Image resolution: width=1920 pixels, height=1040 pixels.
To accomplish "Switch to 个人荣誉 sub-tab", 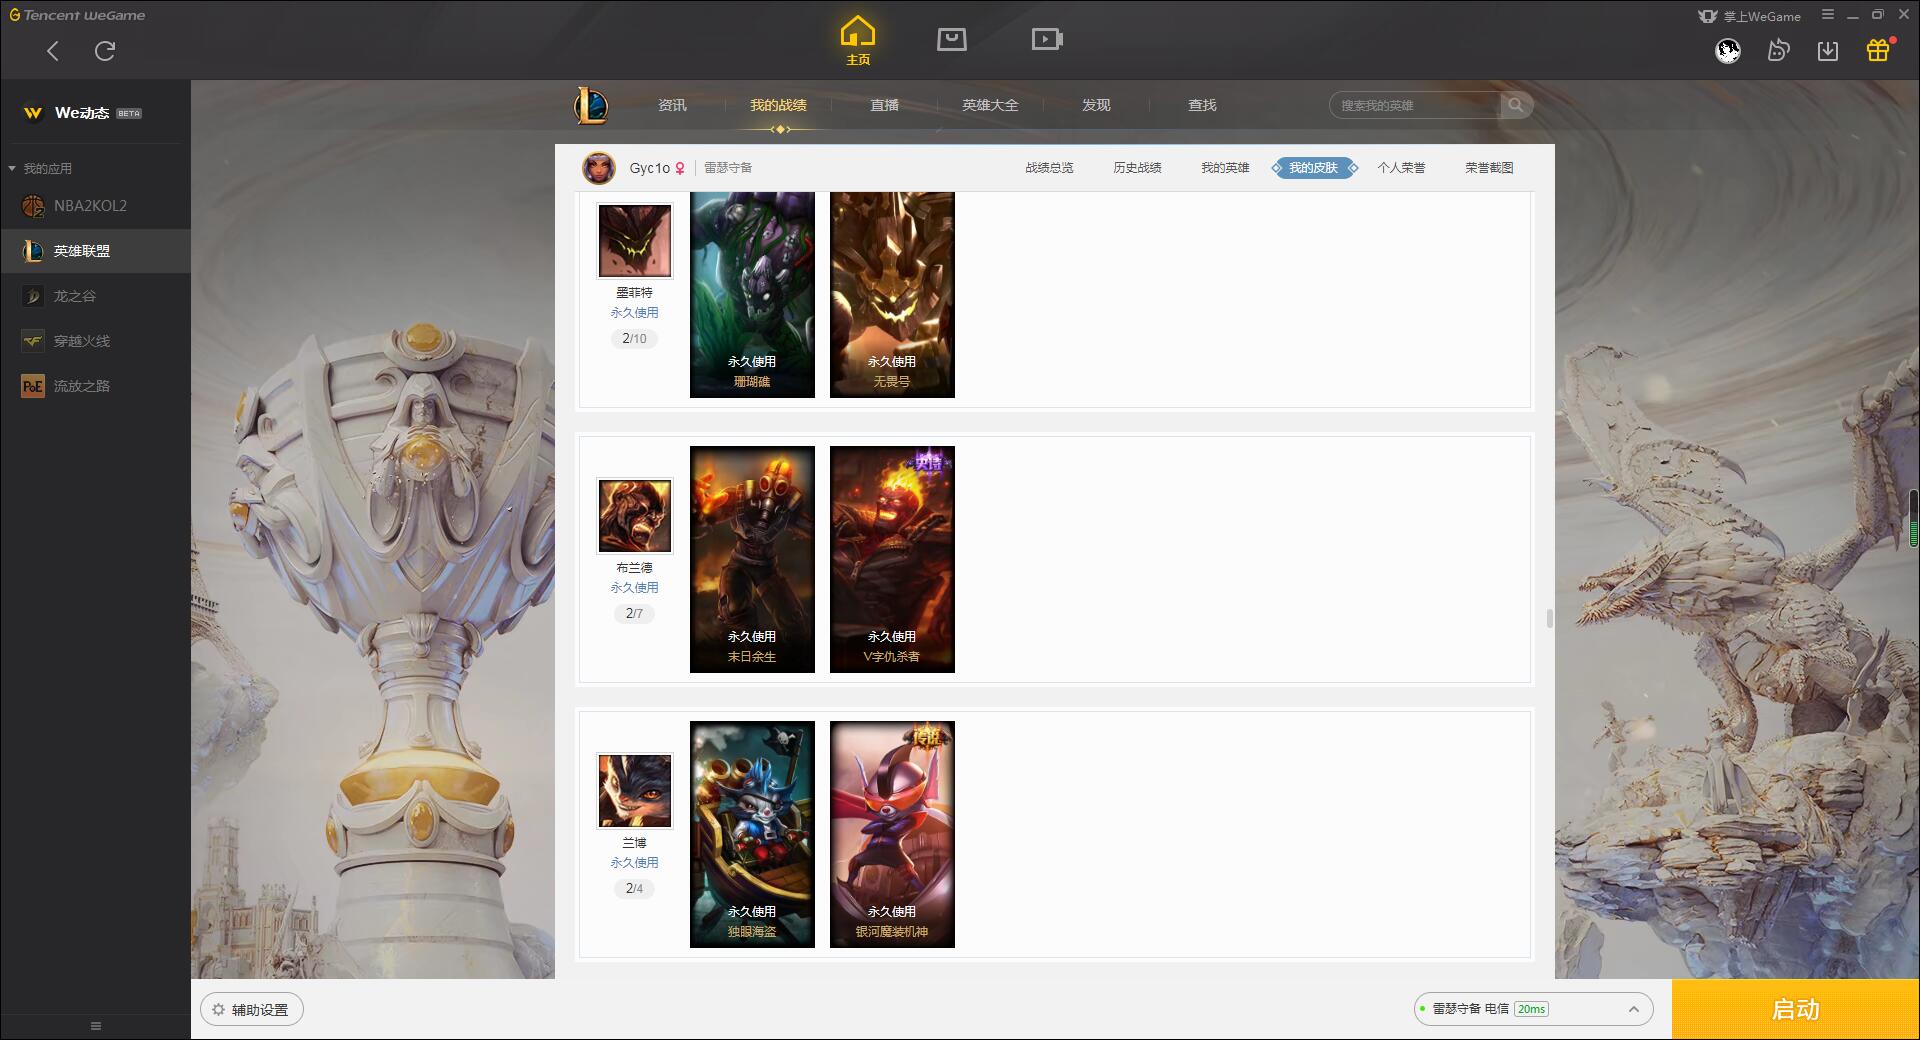I will (x=1401, y=168).
